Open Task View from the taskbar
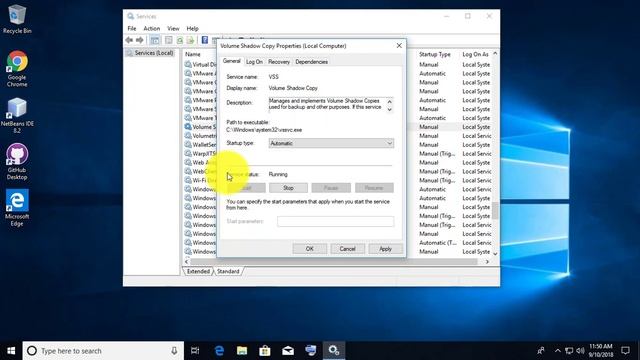The image size is (640, 360). pyautogui.click(x=195, y=351)
